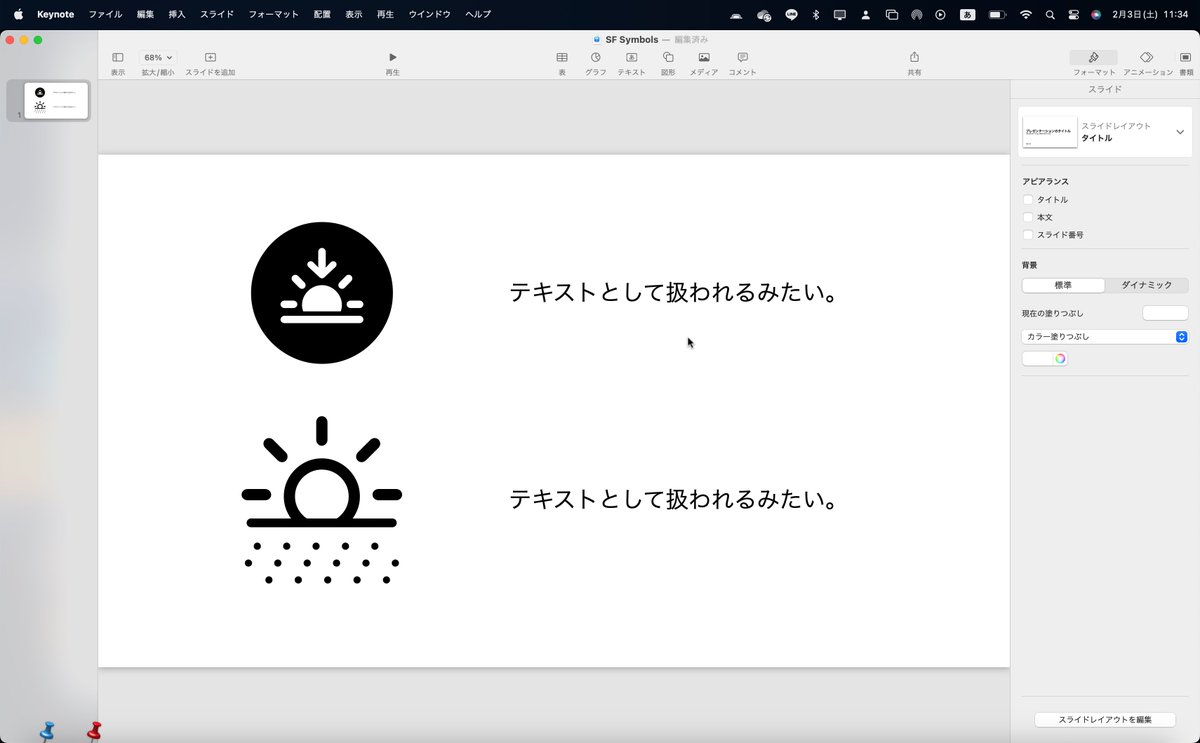
Task: Open the 図形 shapes icon
Action: click(668, 58)
